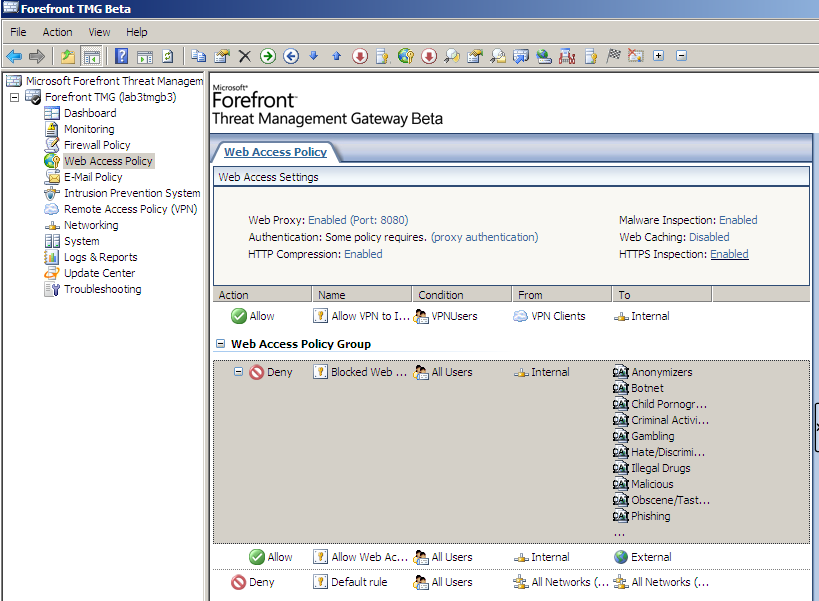The height and width of the screenshot is (601, 819).
Task: Click the Web Caching Disabled link
Action: 709,237
